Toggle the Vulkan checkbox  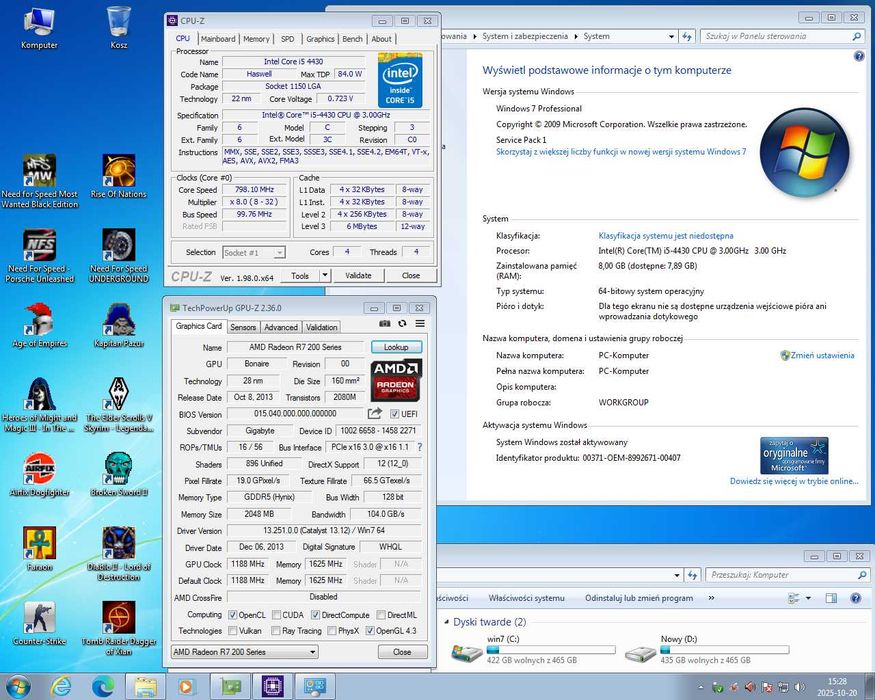[233, 631]
